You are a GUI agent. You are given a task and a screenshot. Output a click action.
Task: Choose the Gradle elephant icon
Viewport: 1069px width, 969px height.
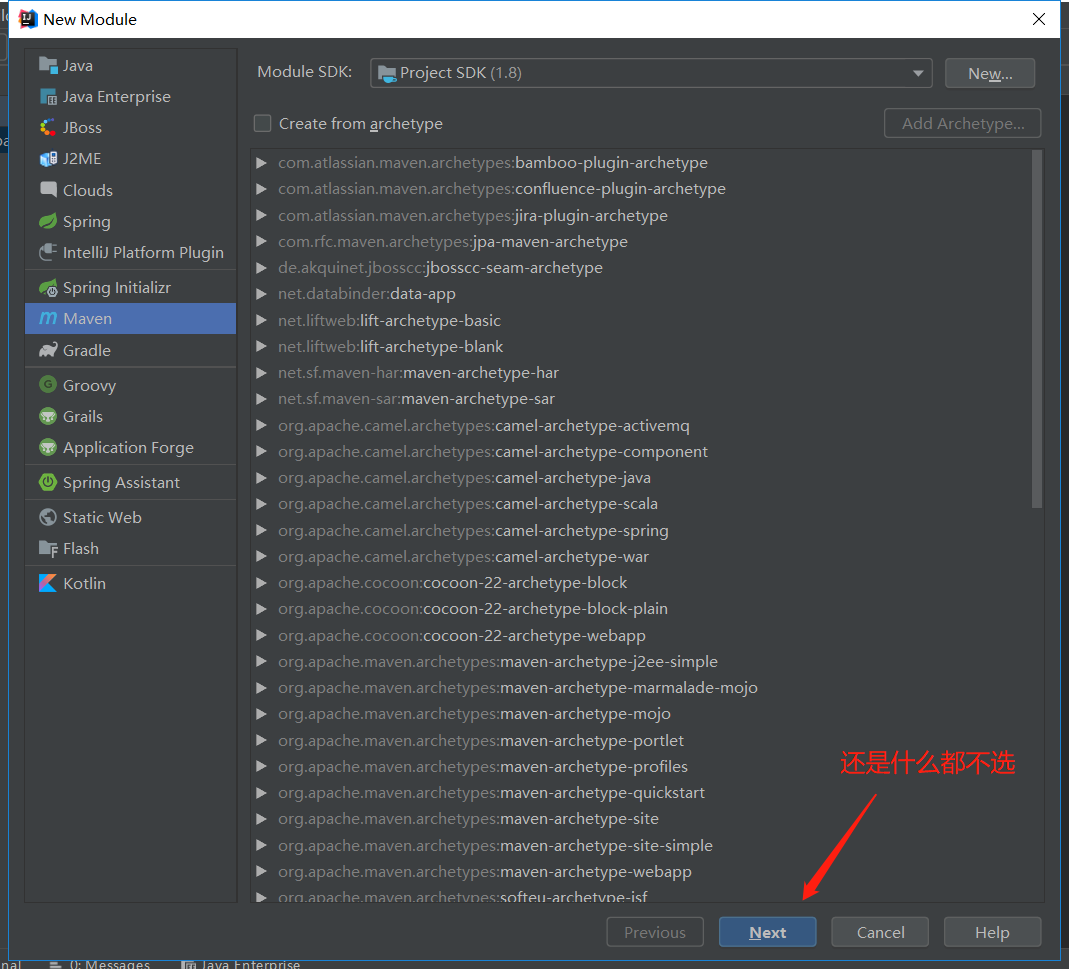click(x=48, y=350)
